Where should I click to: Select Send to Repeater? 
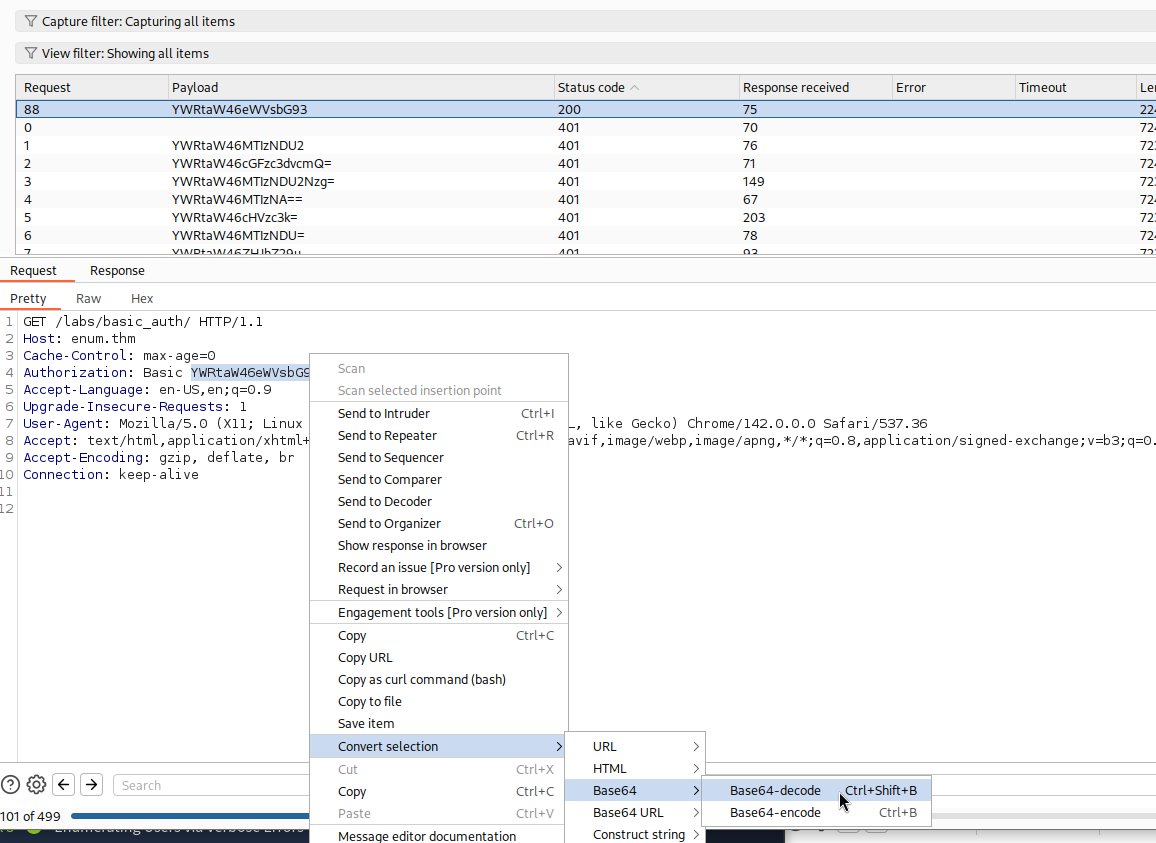(x=439, y=436)
